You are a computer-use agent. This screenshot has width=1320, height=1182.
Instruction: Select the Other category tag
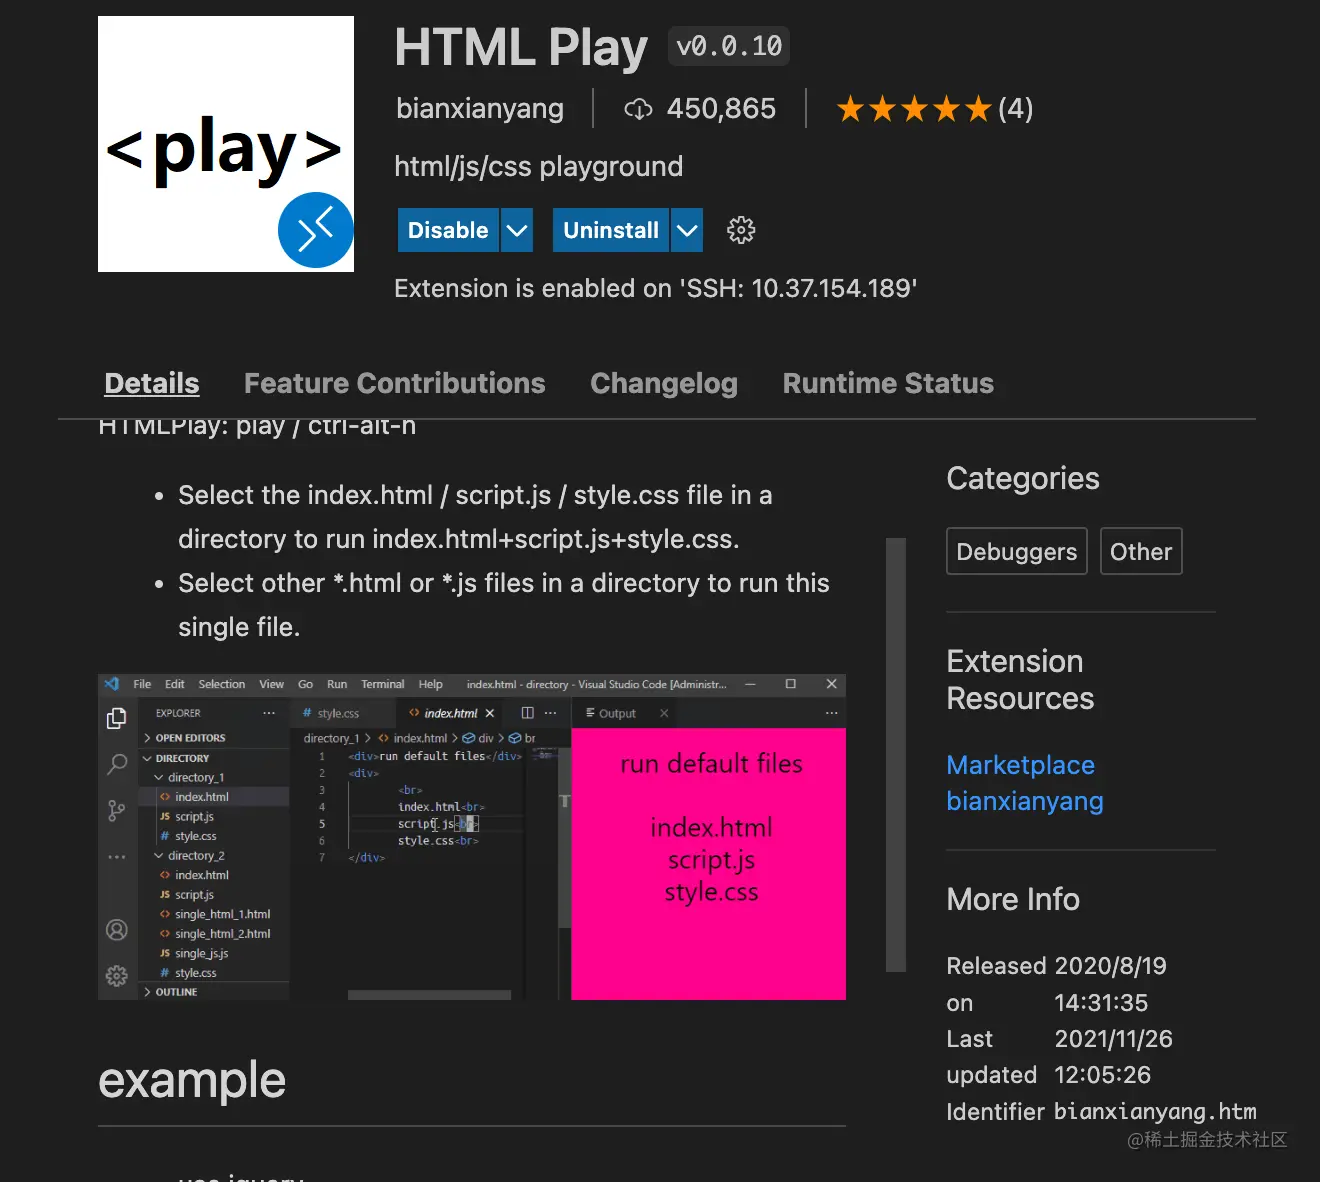[x=1141, y=551]
